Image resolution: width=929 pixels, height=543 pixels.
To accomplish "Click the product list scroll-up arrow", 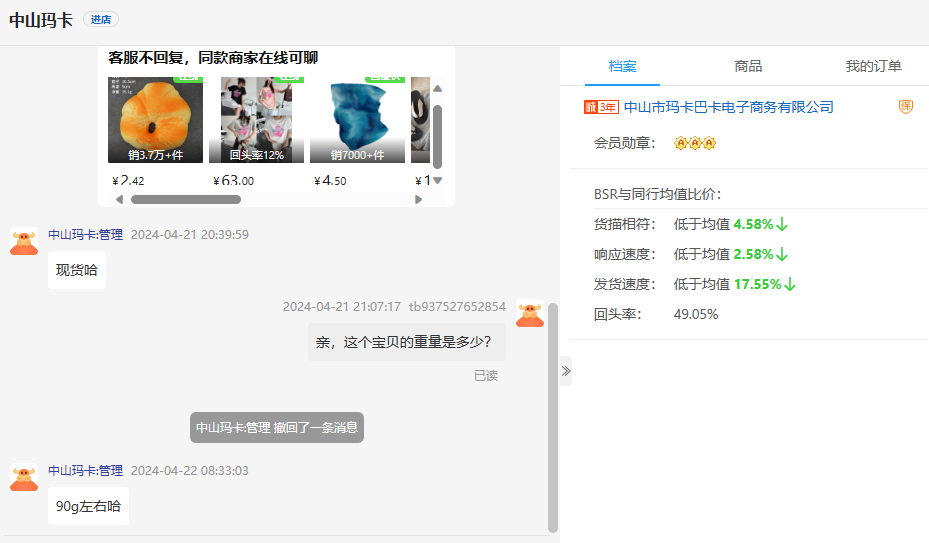I will pyautogui.click(x=437, y=88).
